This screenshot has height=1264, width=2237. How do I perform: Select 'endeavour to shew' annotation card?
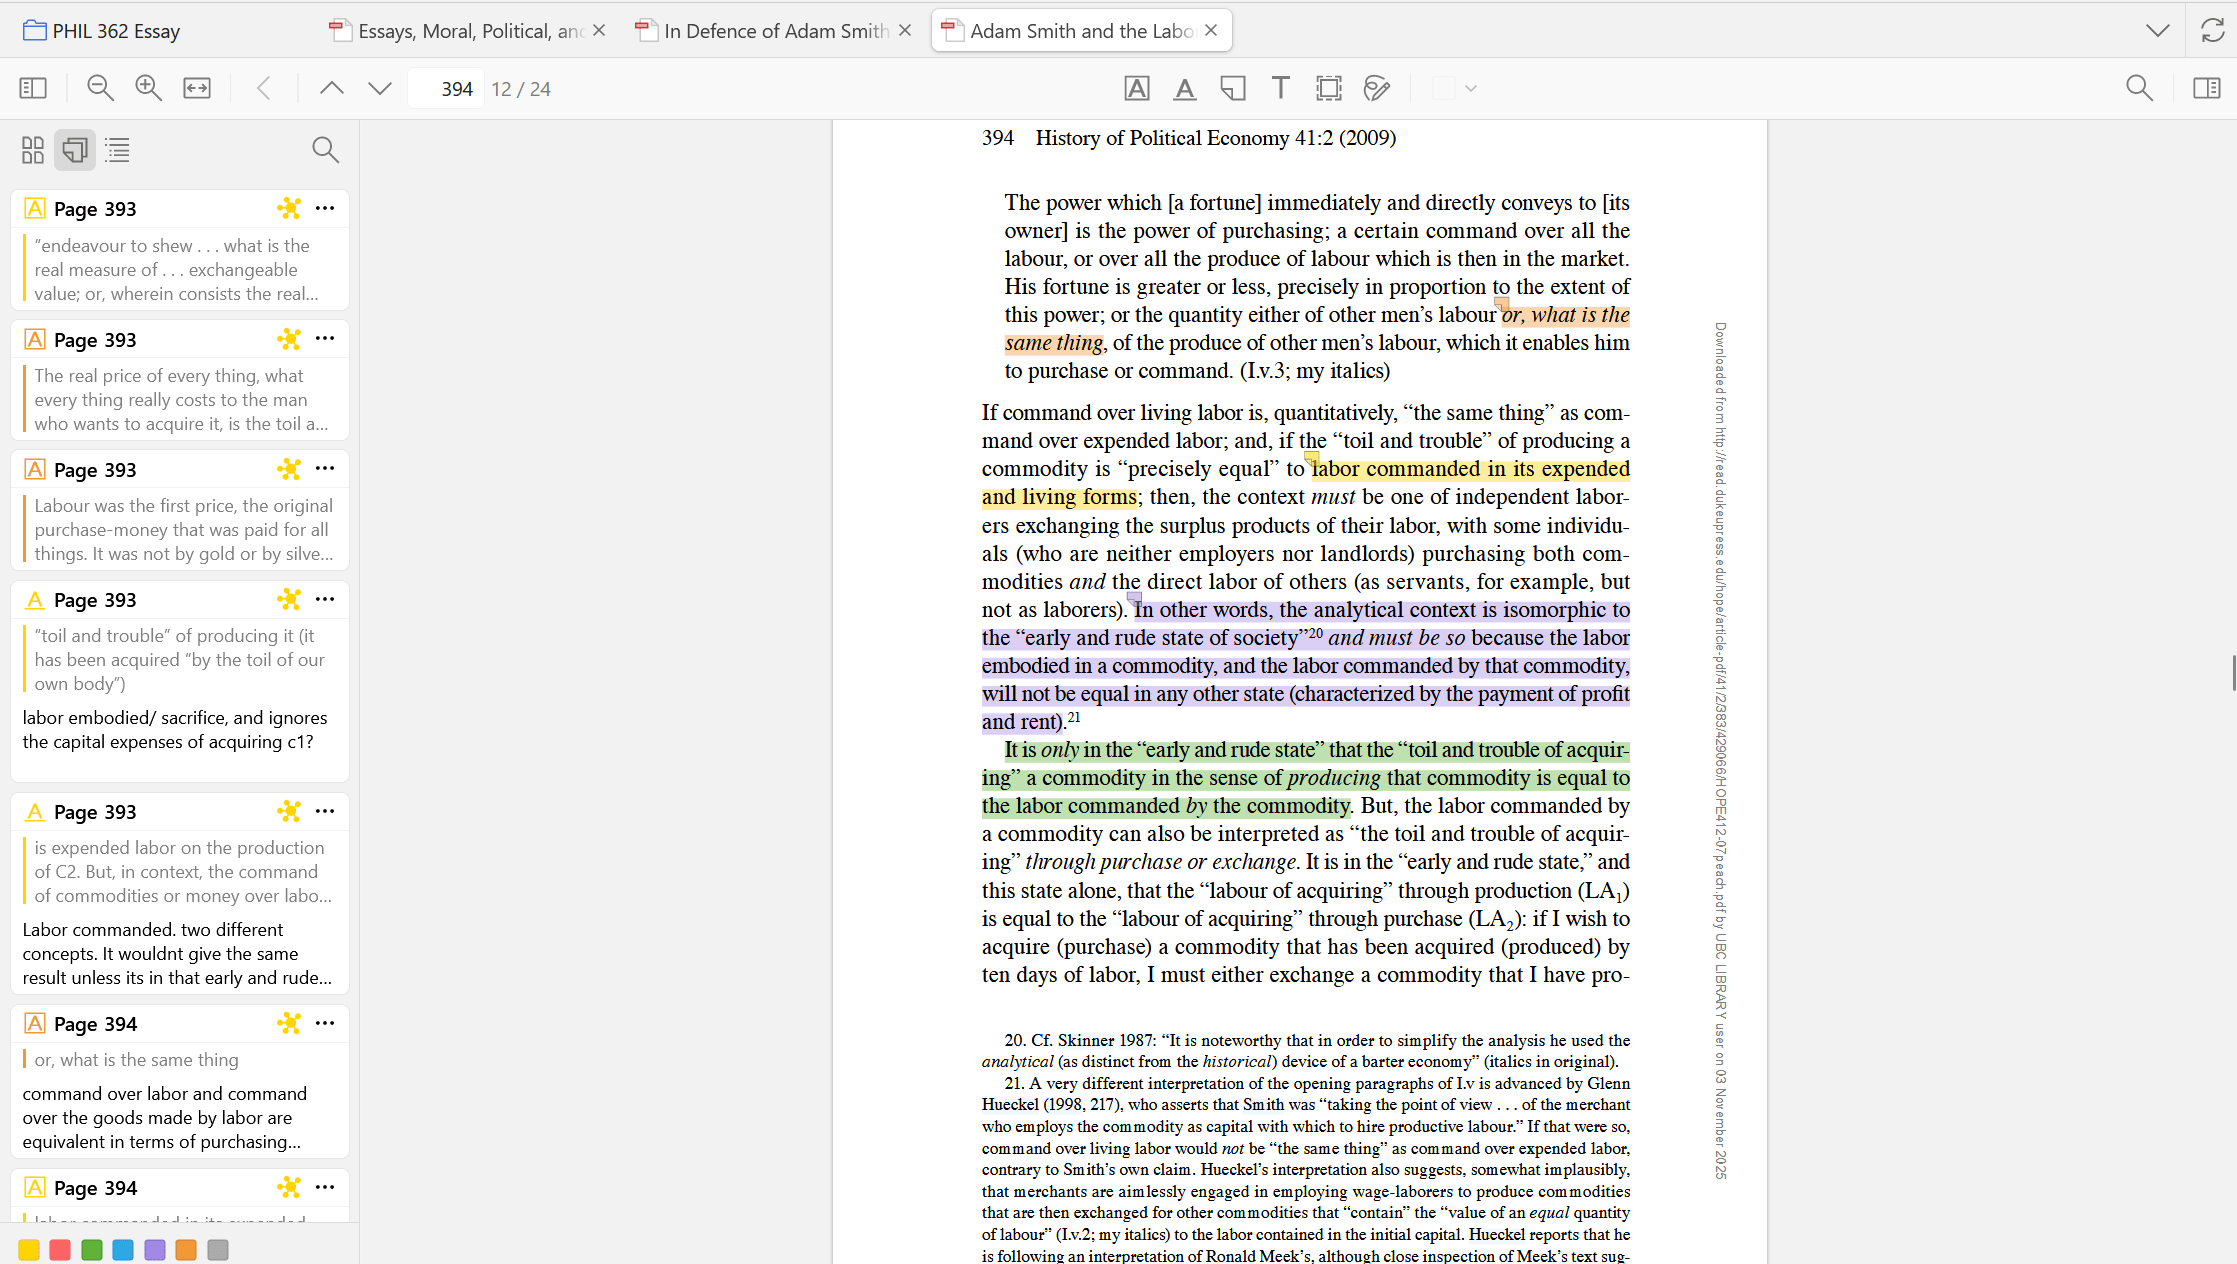[x=180, y=250]
